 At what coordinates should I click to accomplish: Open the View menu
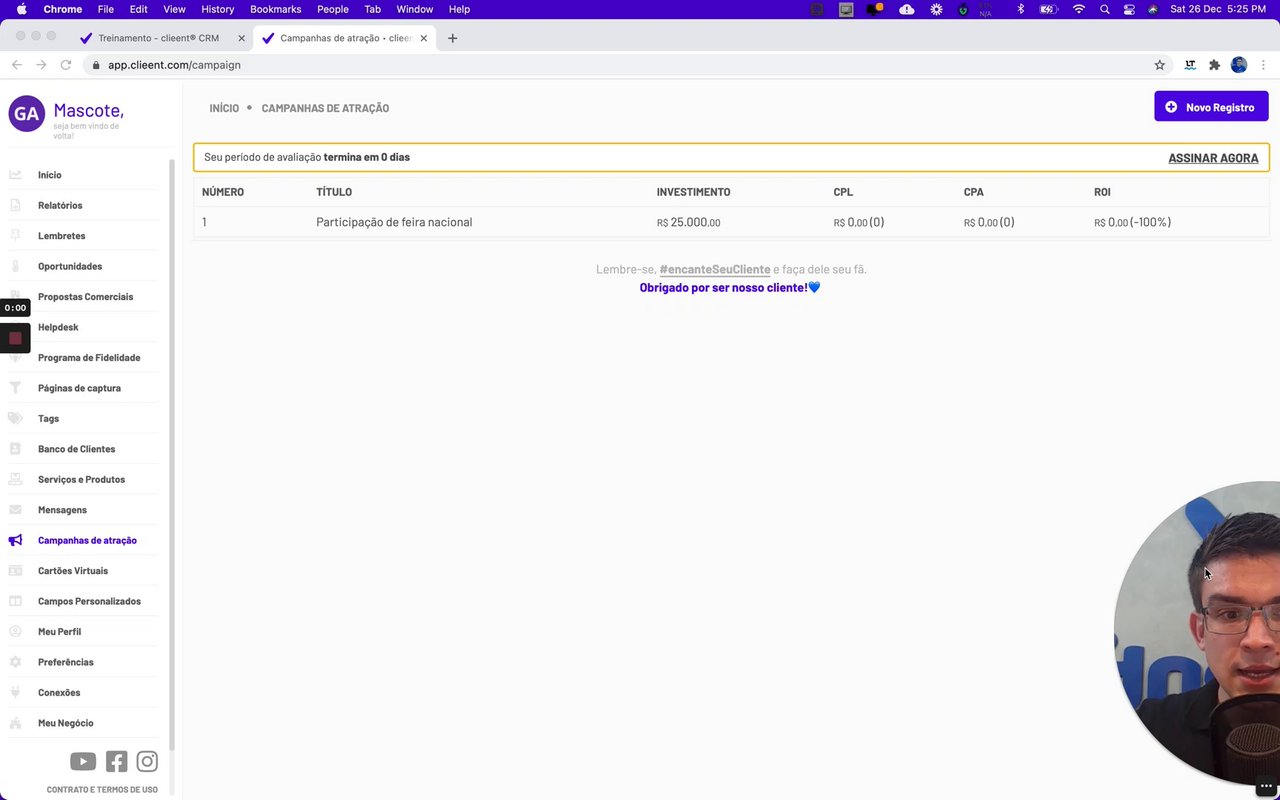point(174,9)
